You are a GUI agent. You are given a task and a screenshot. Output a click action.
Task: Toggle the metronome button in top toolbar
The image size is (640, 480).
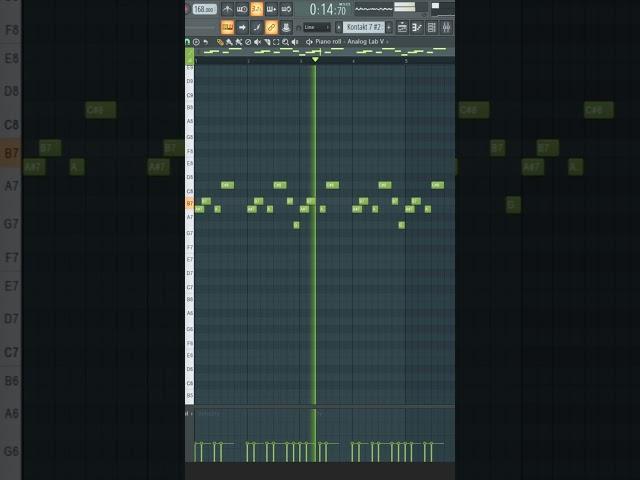coord(227,9)
